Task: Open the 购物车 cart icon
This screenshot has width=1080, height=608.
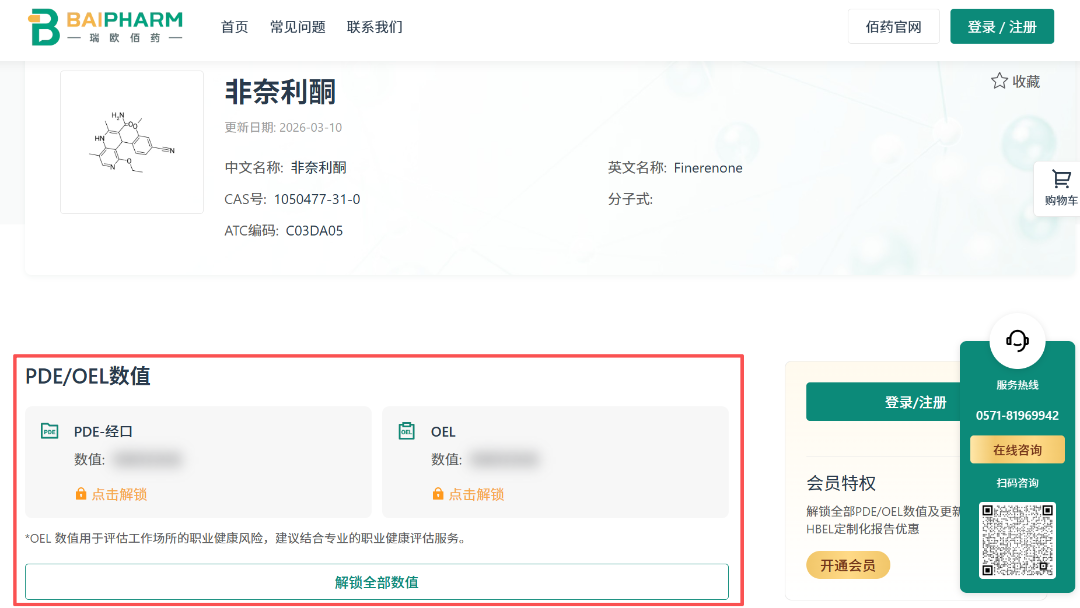Action: click(x=1061, y=180)
